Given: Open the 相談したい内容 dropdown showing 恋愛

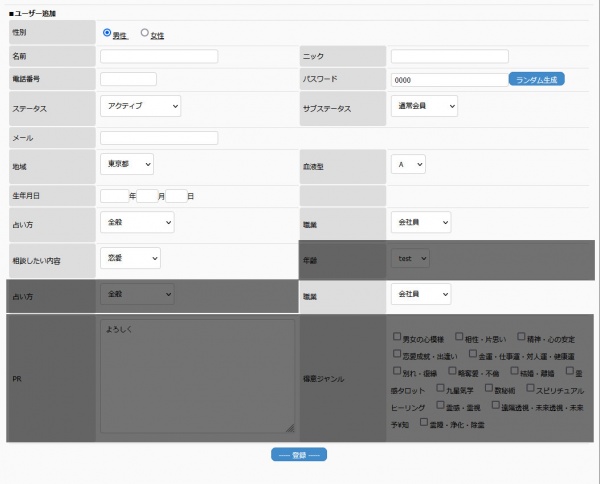Looking at the screenshot, I should tap(130, 258).
